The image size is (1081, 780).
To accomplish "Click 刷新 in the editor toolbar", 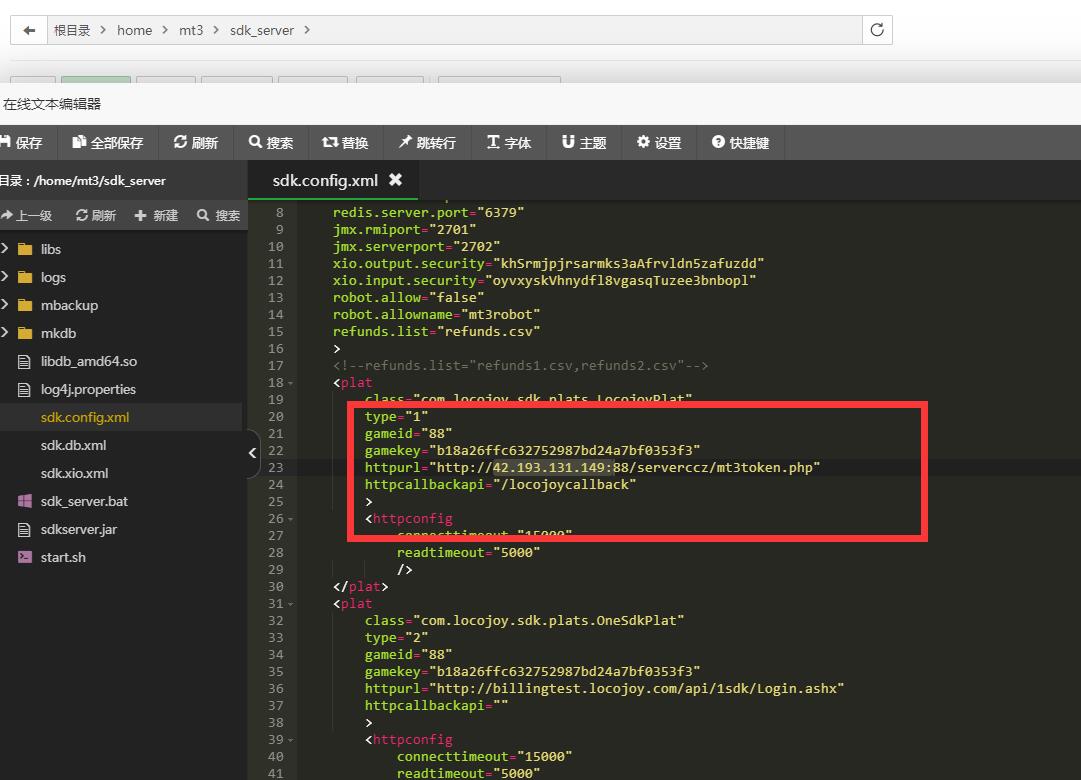I will pyautogui.click(x=195, y=143).
